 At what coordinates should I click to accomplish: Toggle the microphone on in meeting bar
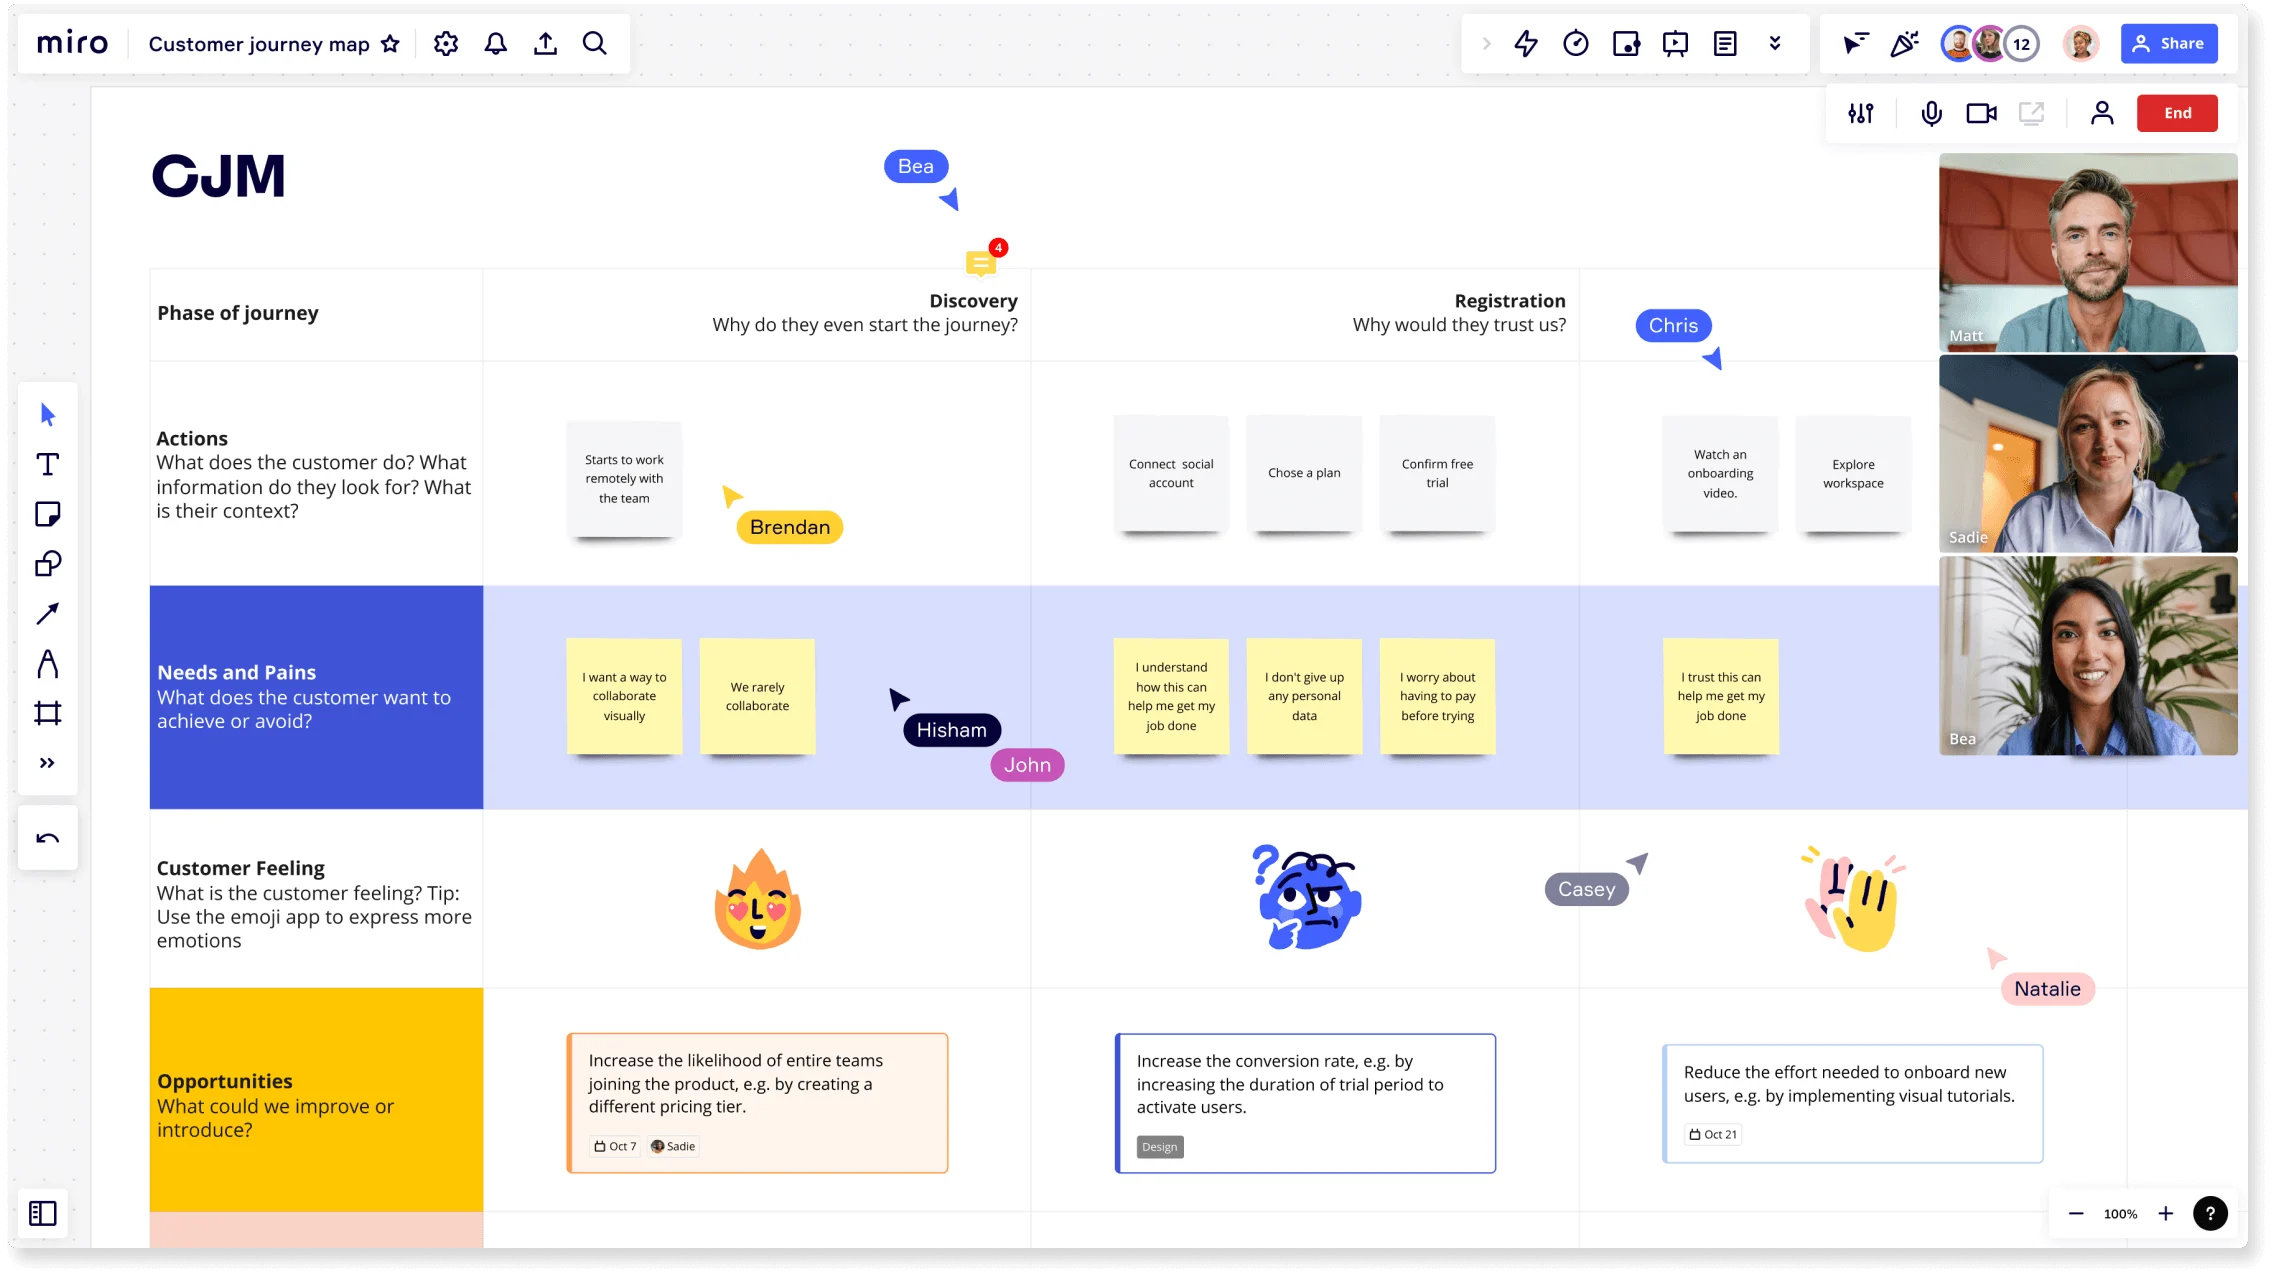[1932, 112]
